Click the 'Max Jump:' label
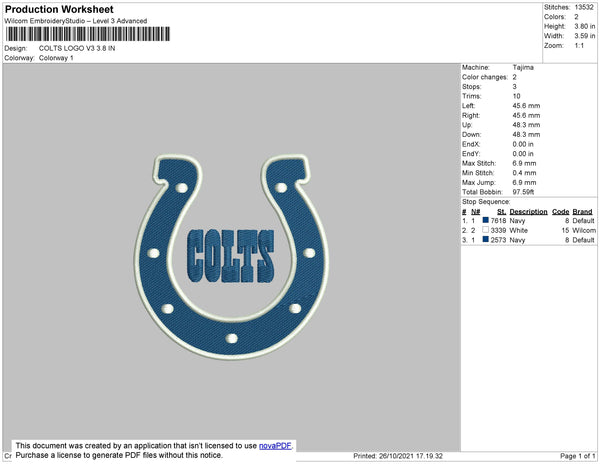This screenshot has height=464, width=600. click(x=479, y=182)
